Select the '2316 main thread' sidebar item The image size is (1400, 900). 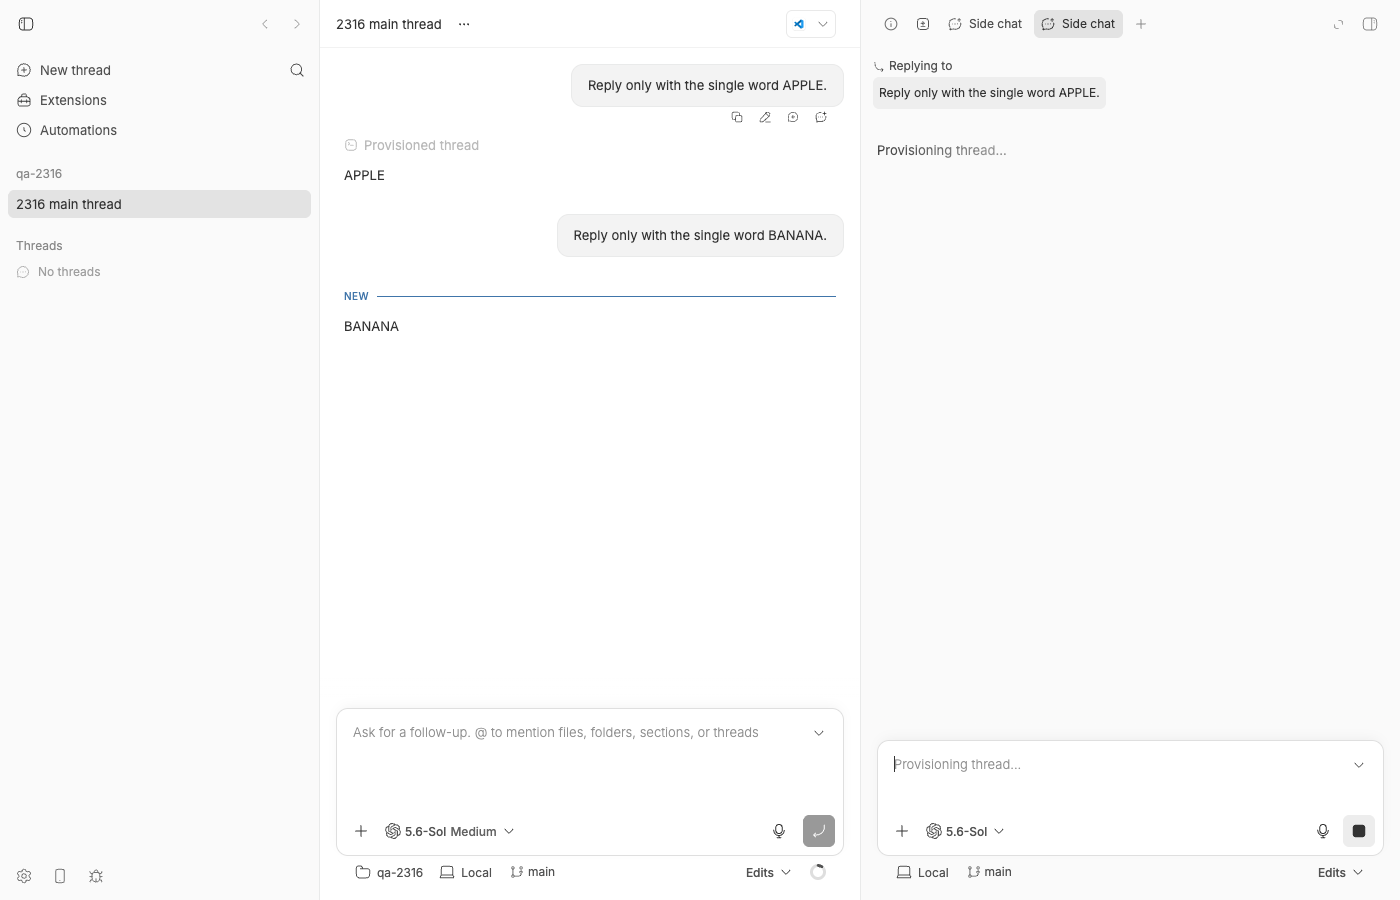[159, 204]
